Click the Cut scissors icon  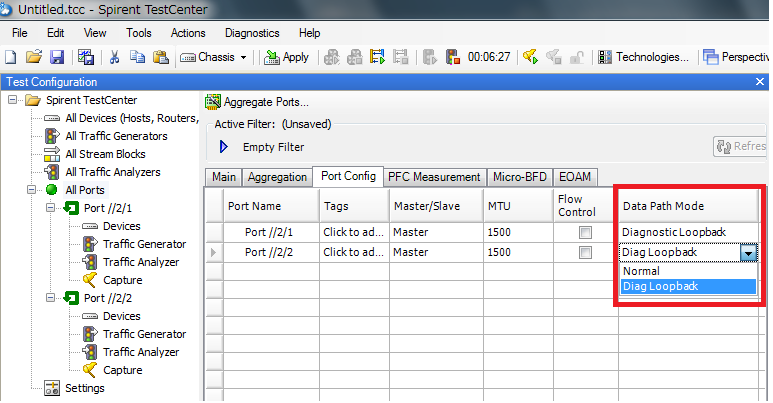point(114,57)
